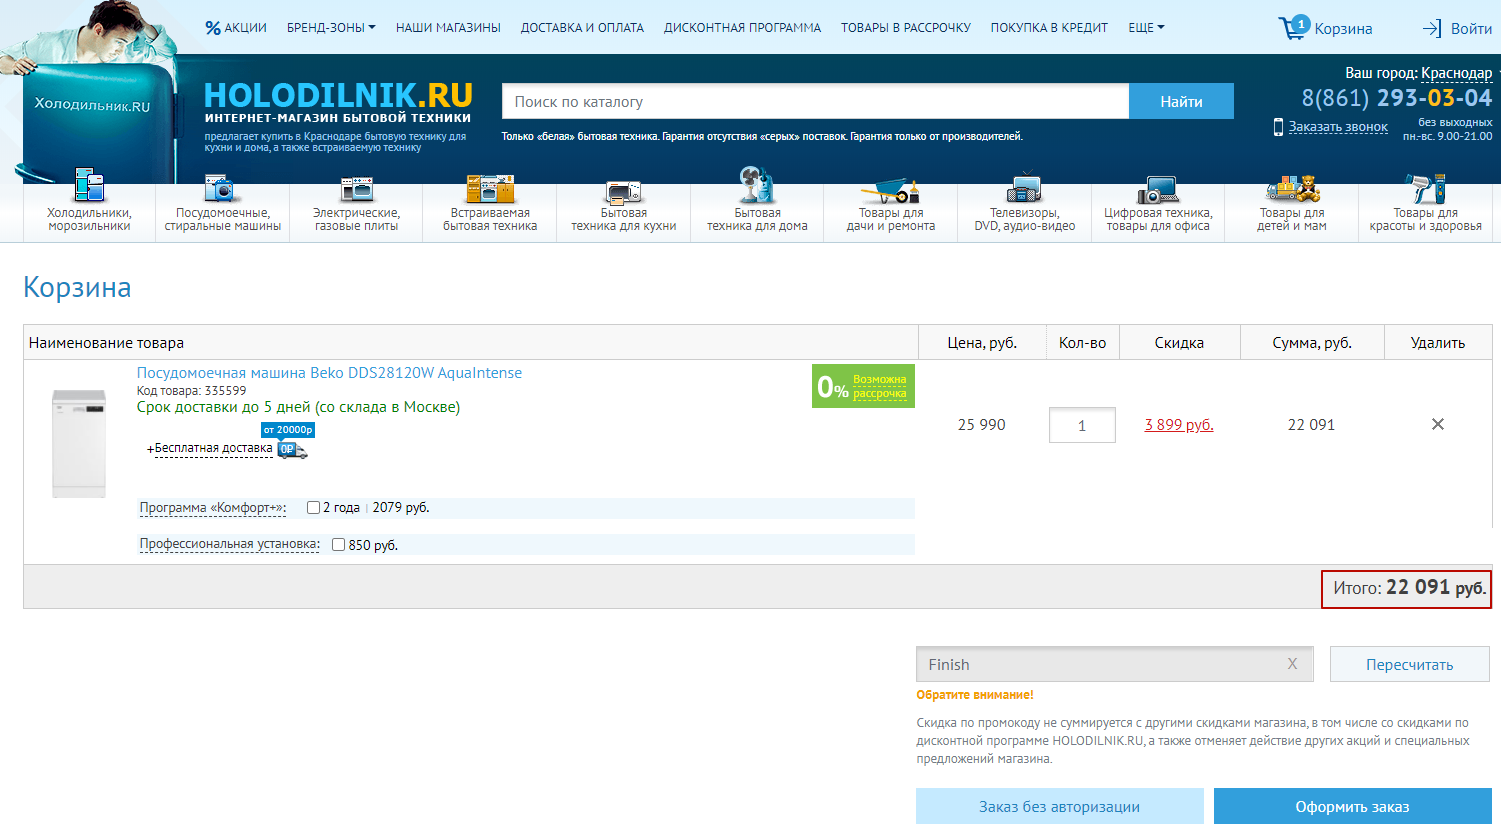Open the refrigerators and freezers category icon

(x=89, y=186)
